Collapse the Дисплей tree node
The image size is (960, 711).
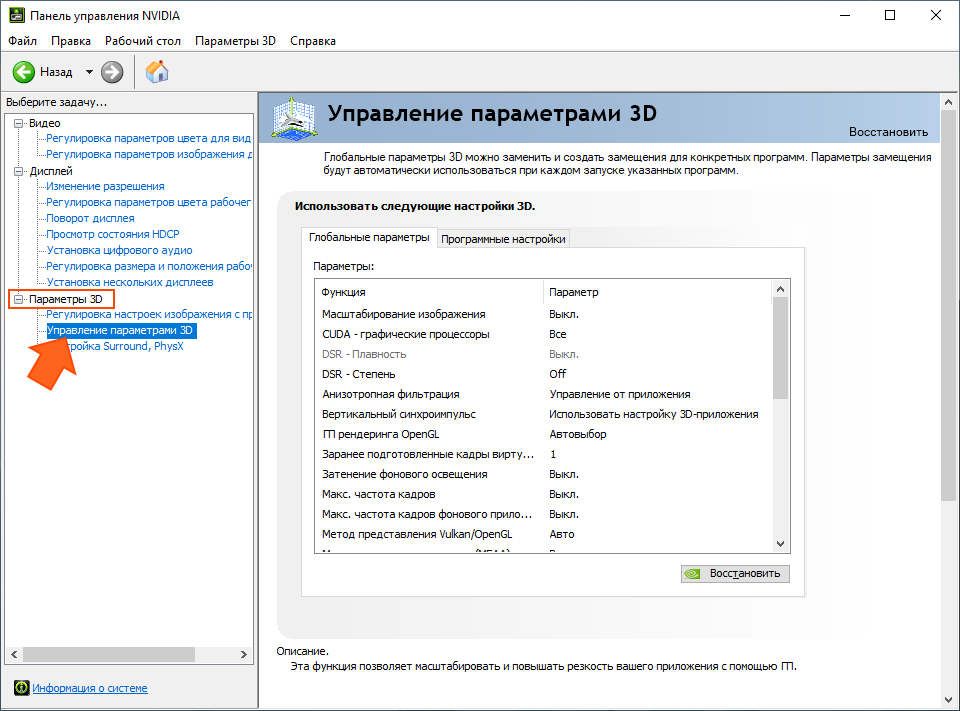pos(18,171)
